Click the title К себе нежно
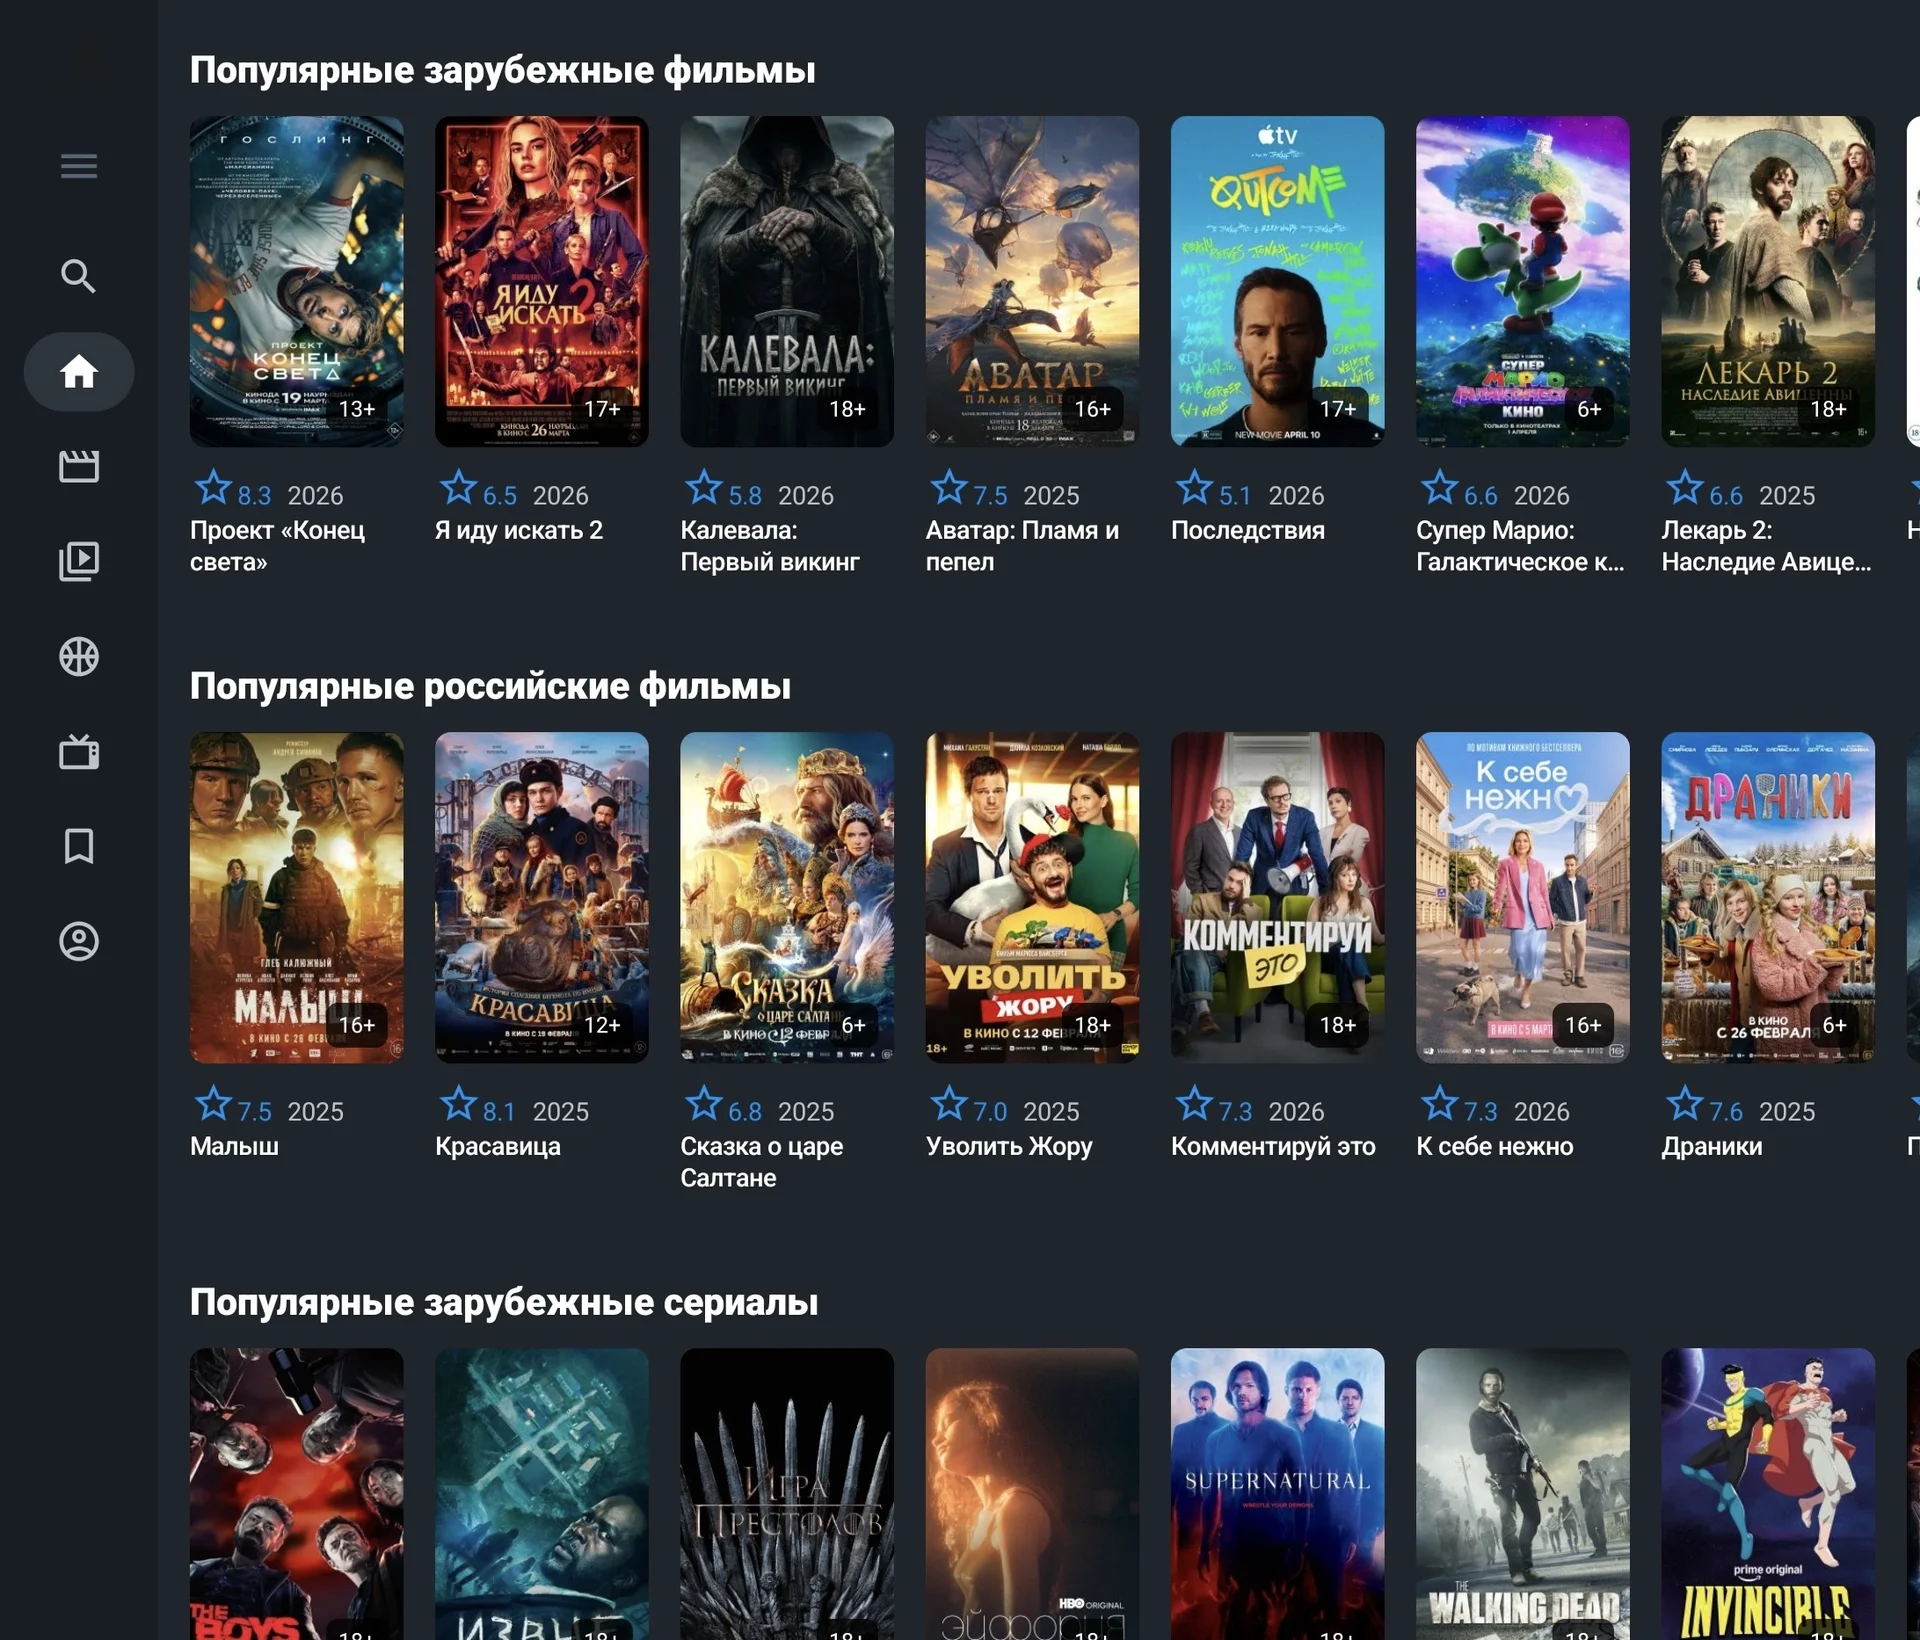This screenshot has height=1640, width=1920. tap(1495, 1146)
